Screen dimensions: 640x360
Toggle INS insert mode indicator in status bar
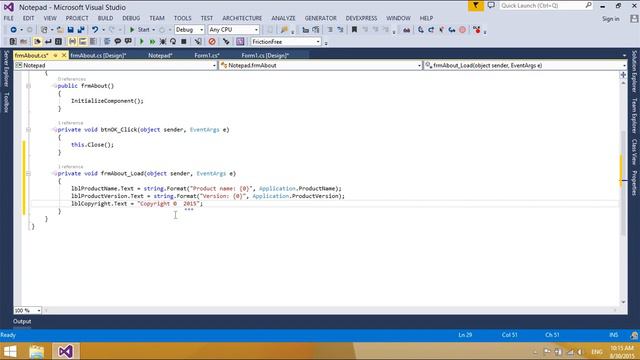coord(613,335)
